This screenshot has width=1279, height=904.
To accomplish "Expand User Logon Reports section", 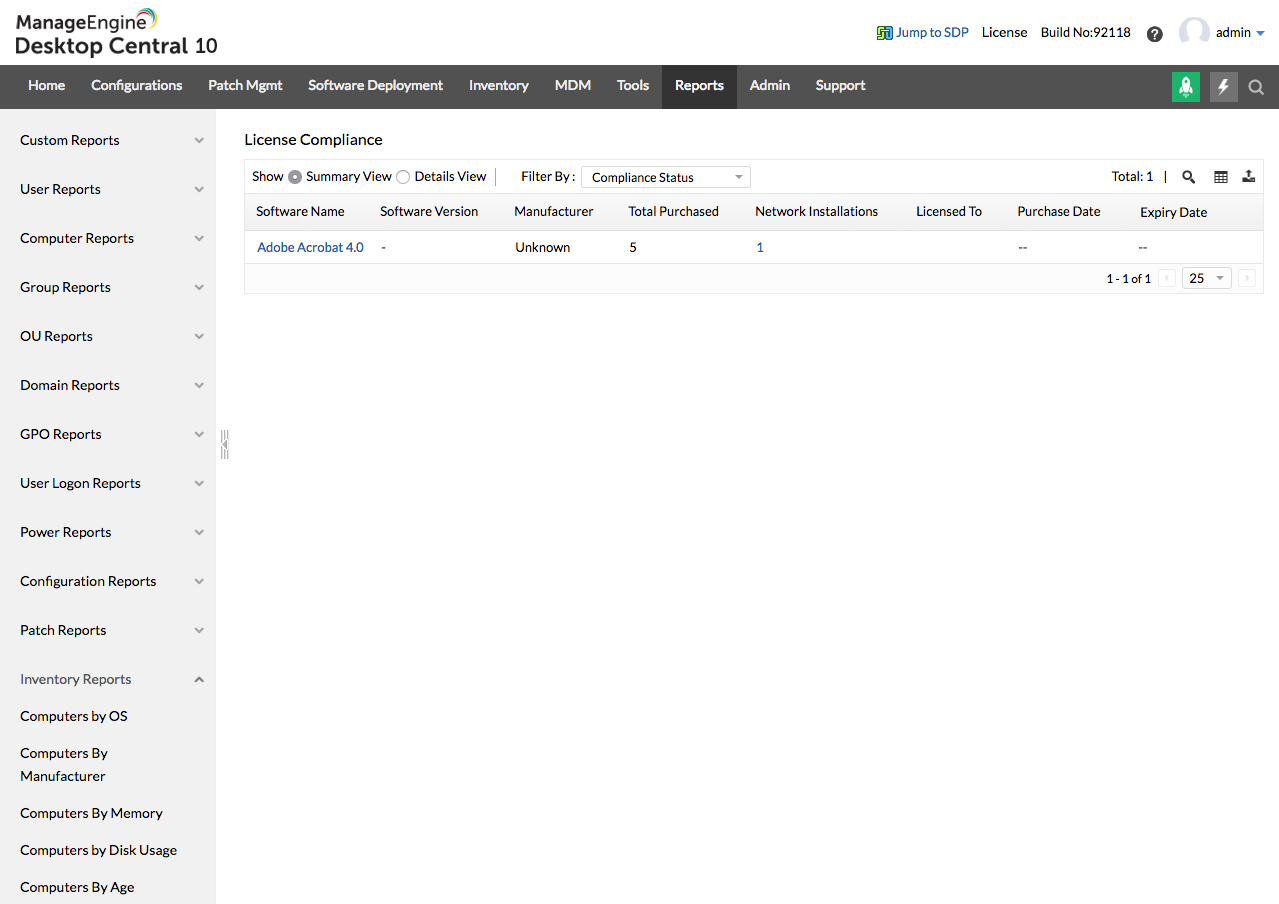I will 108,483.
